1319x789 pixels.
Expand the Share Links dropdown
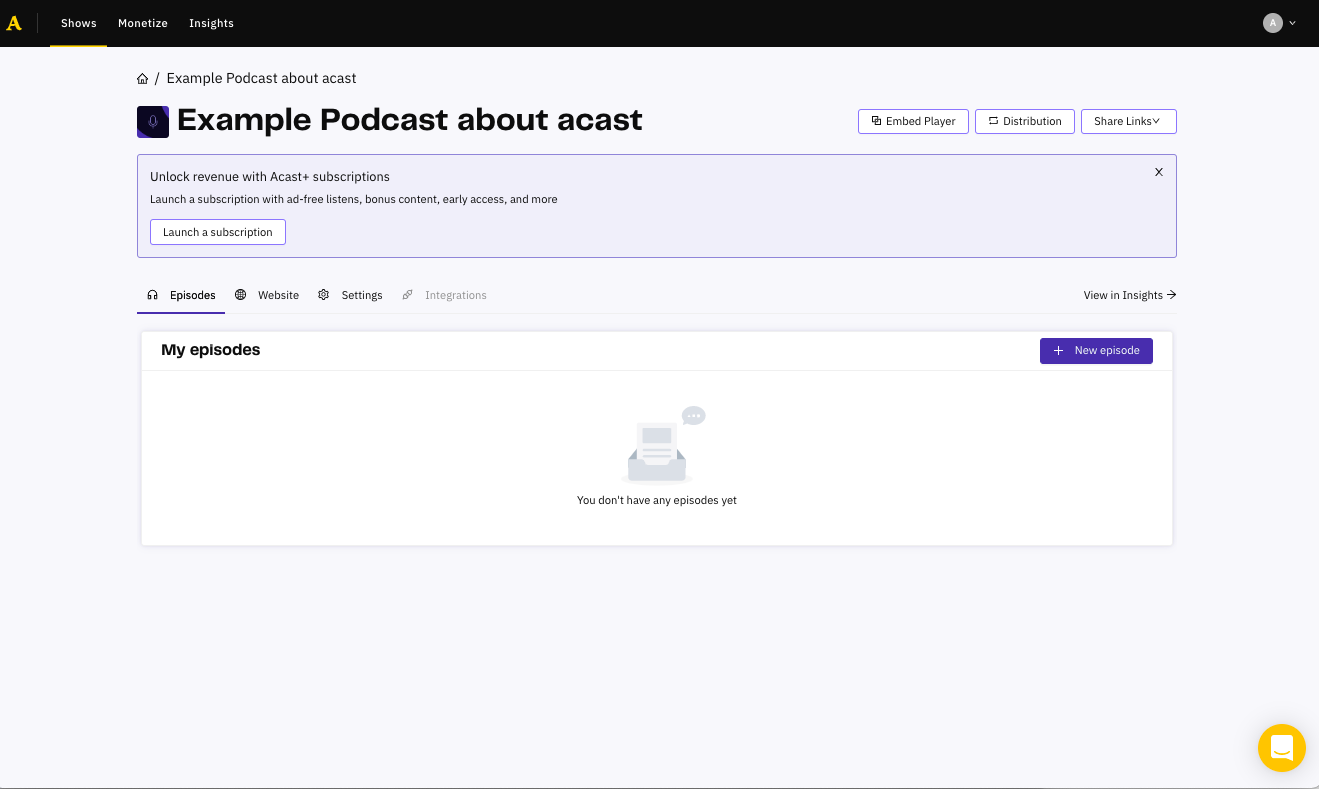[1129, 121]
